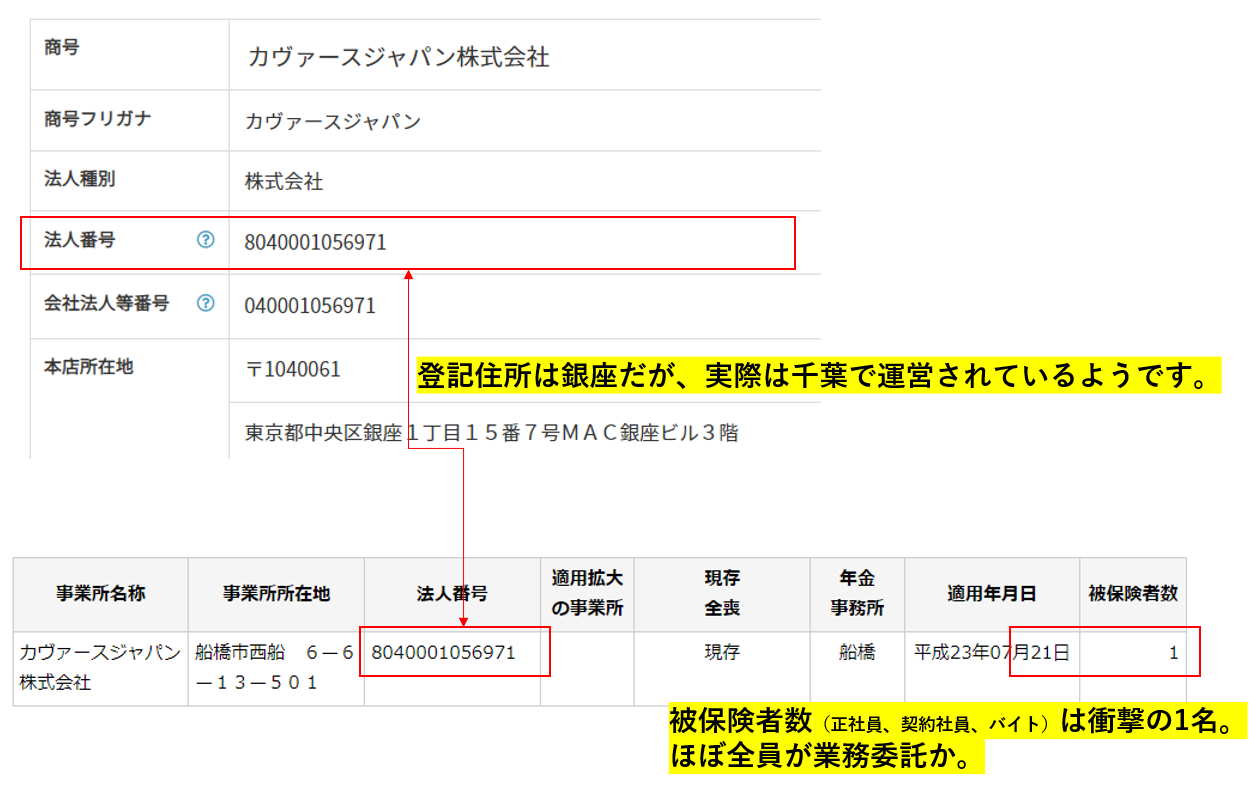Screen dimensions: 1259x793
Task: Click the 法人番号 column header in the lower table
Action: [x=452, y=594]
